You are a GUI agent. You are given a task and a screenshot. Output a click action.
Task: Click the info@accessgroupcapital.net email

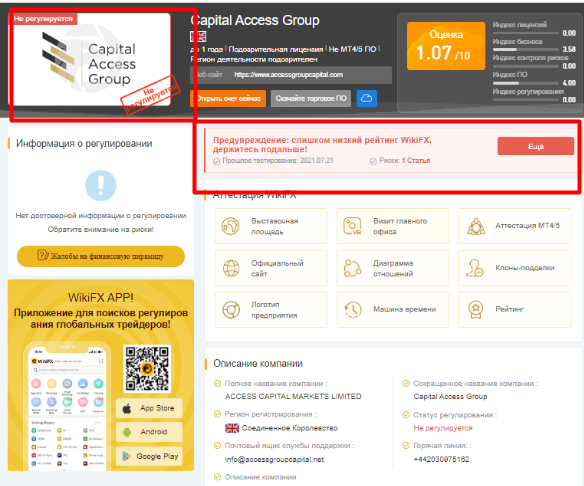(x=274, y=460)
